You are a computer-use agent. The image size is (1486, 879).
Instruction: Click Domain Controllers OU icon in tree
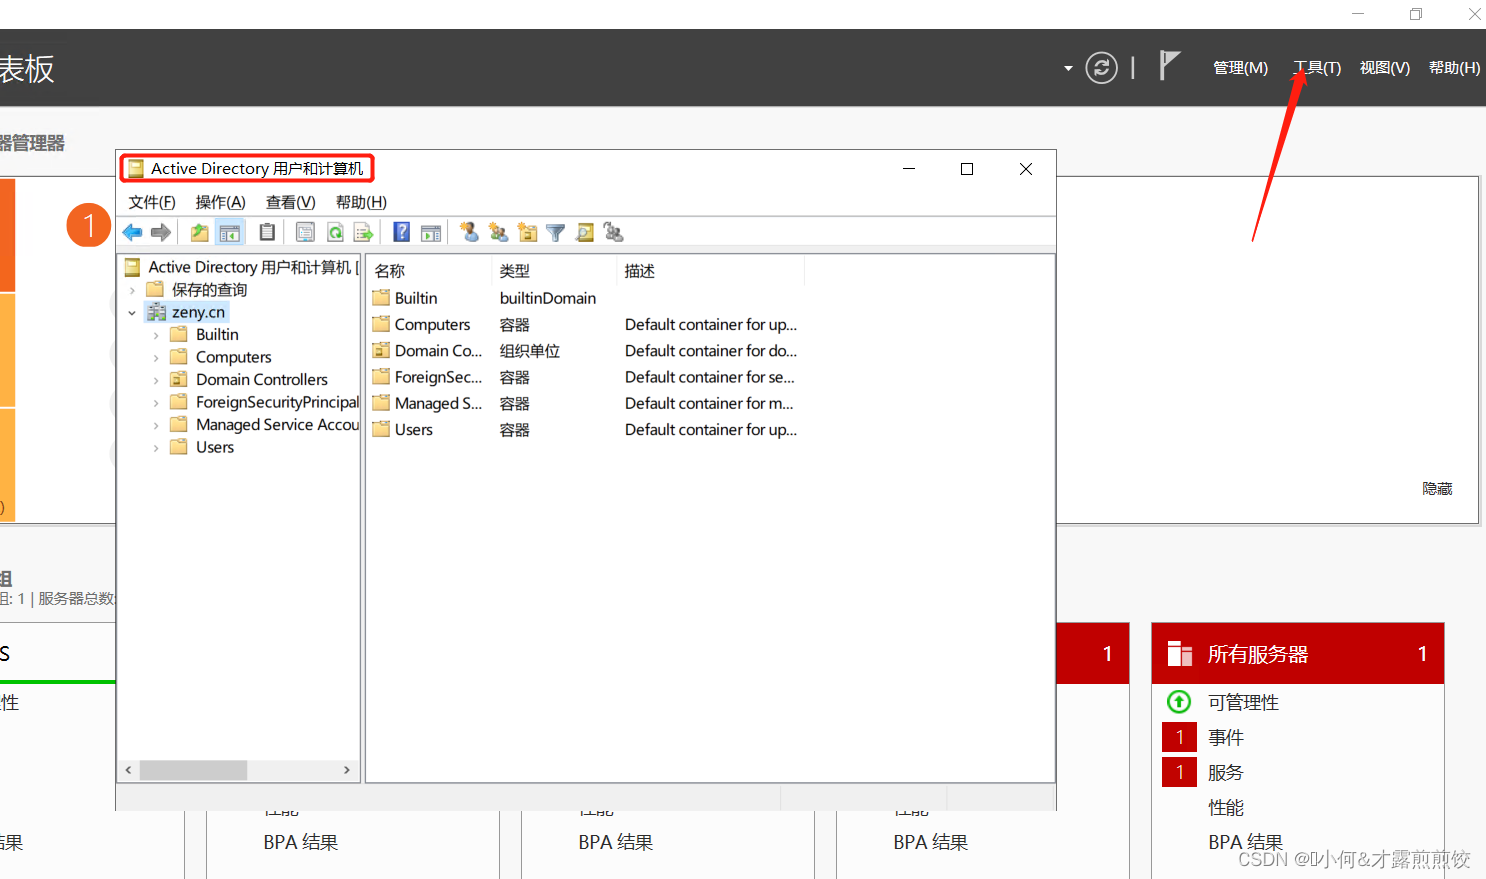pos(179,380)
